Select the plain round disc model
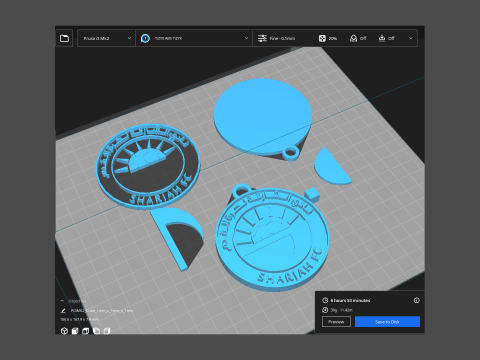 tap(262, 117)
